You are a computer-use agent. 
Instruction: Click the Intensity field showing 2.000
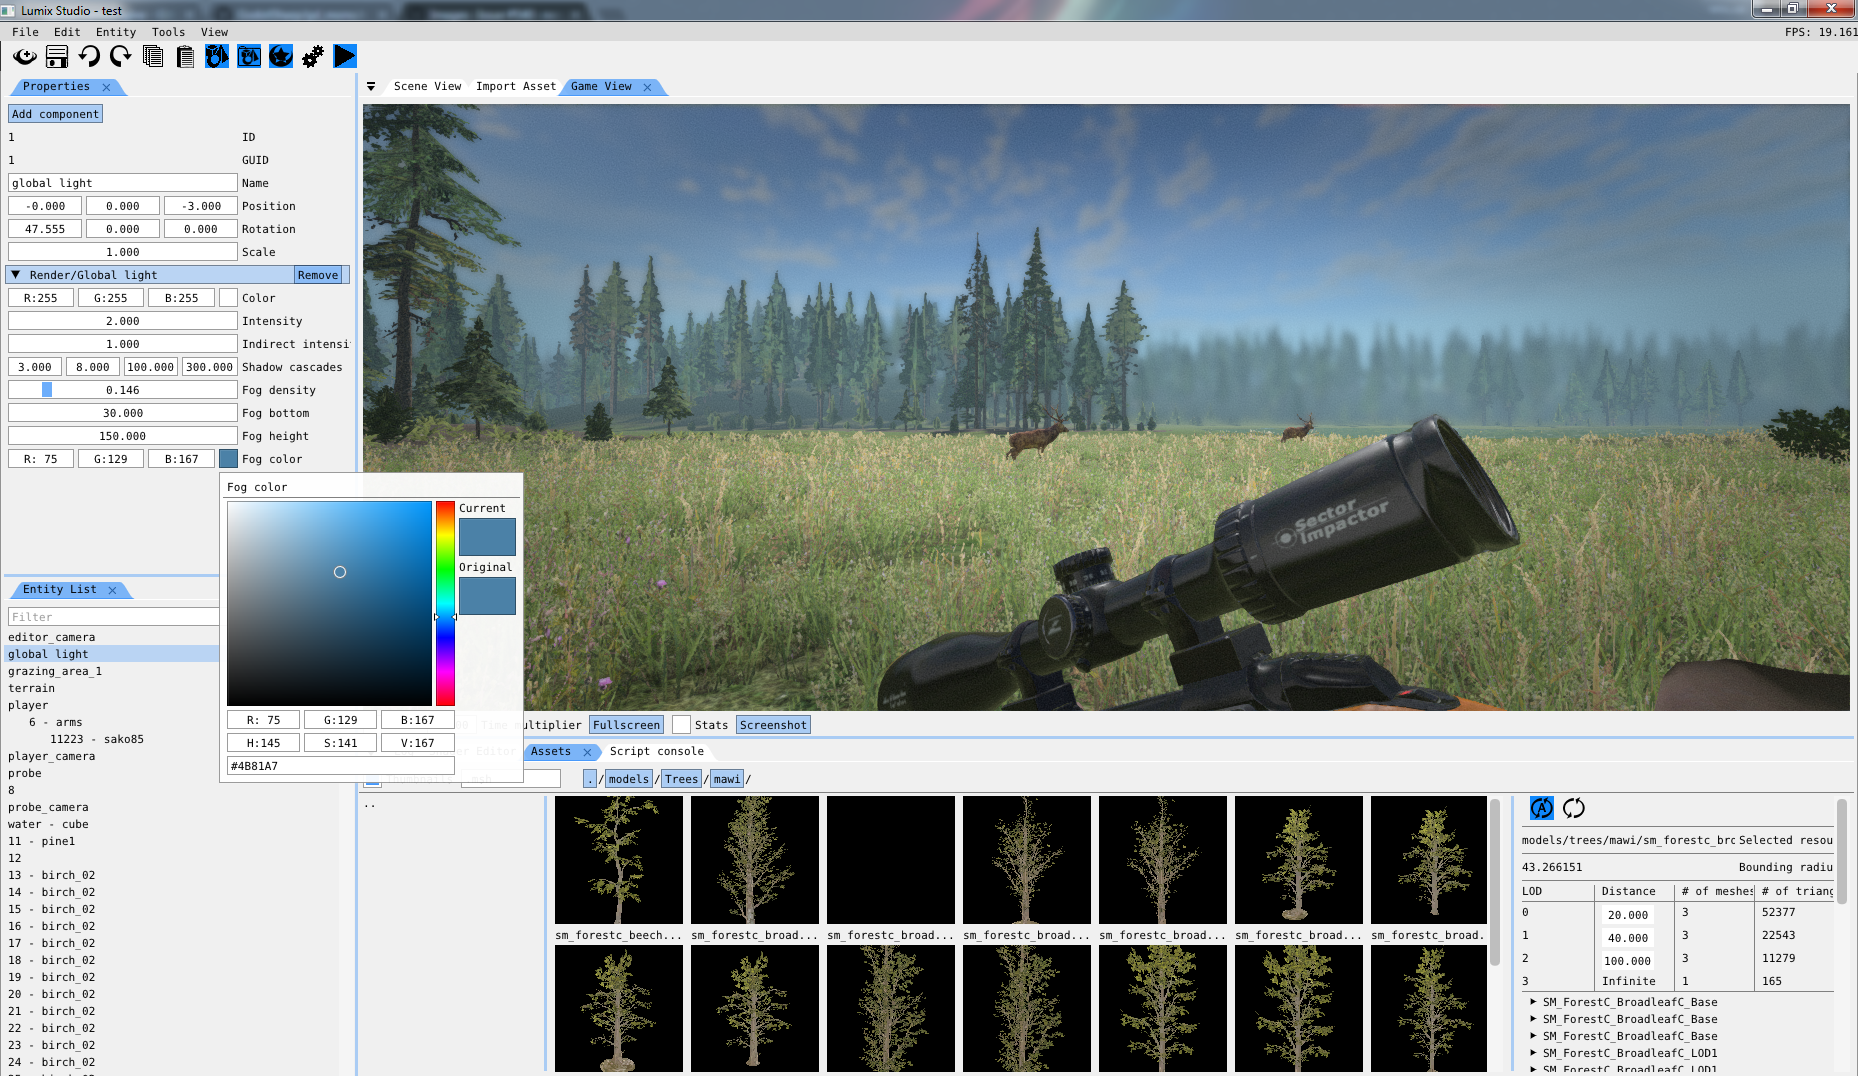coord(122,321)
